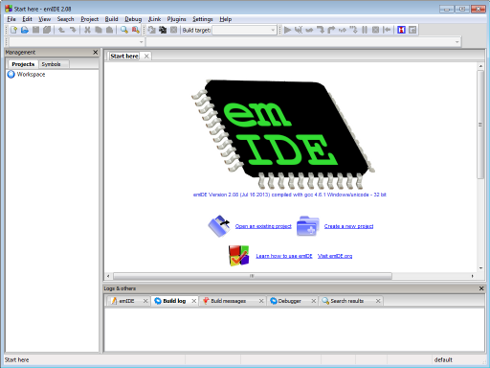Switch to the Projects tab

click(x=23, y=64)
